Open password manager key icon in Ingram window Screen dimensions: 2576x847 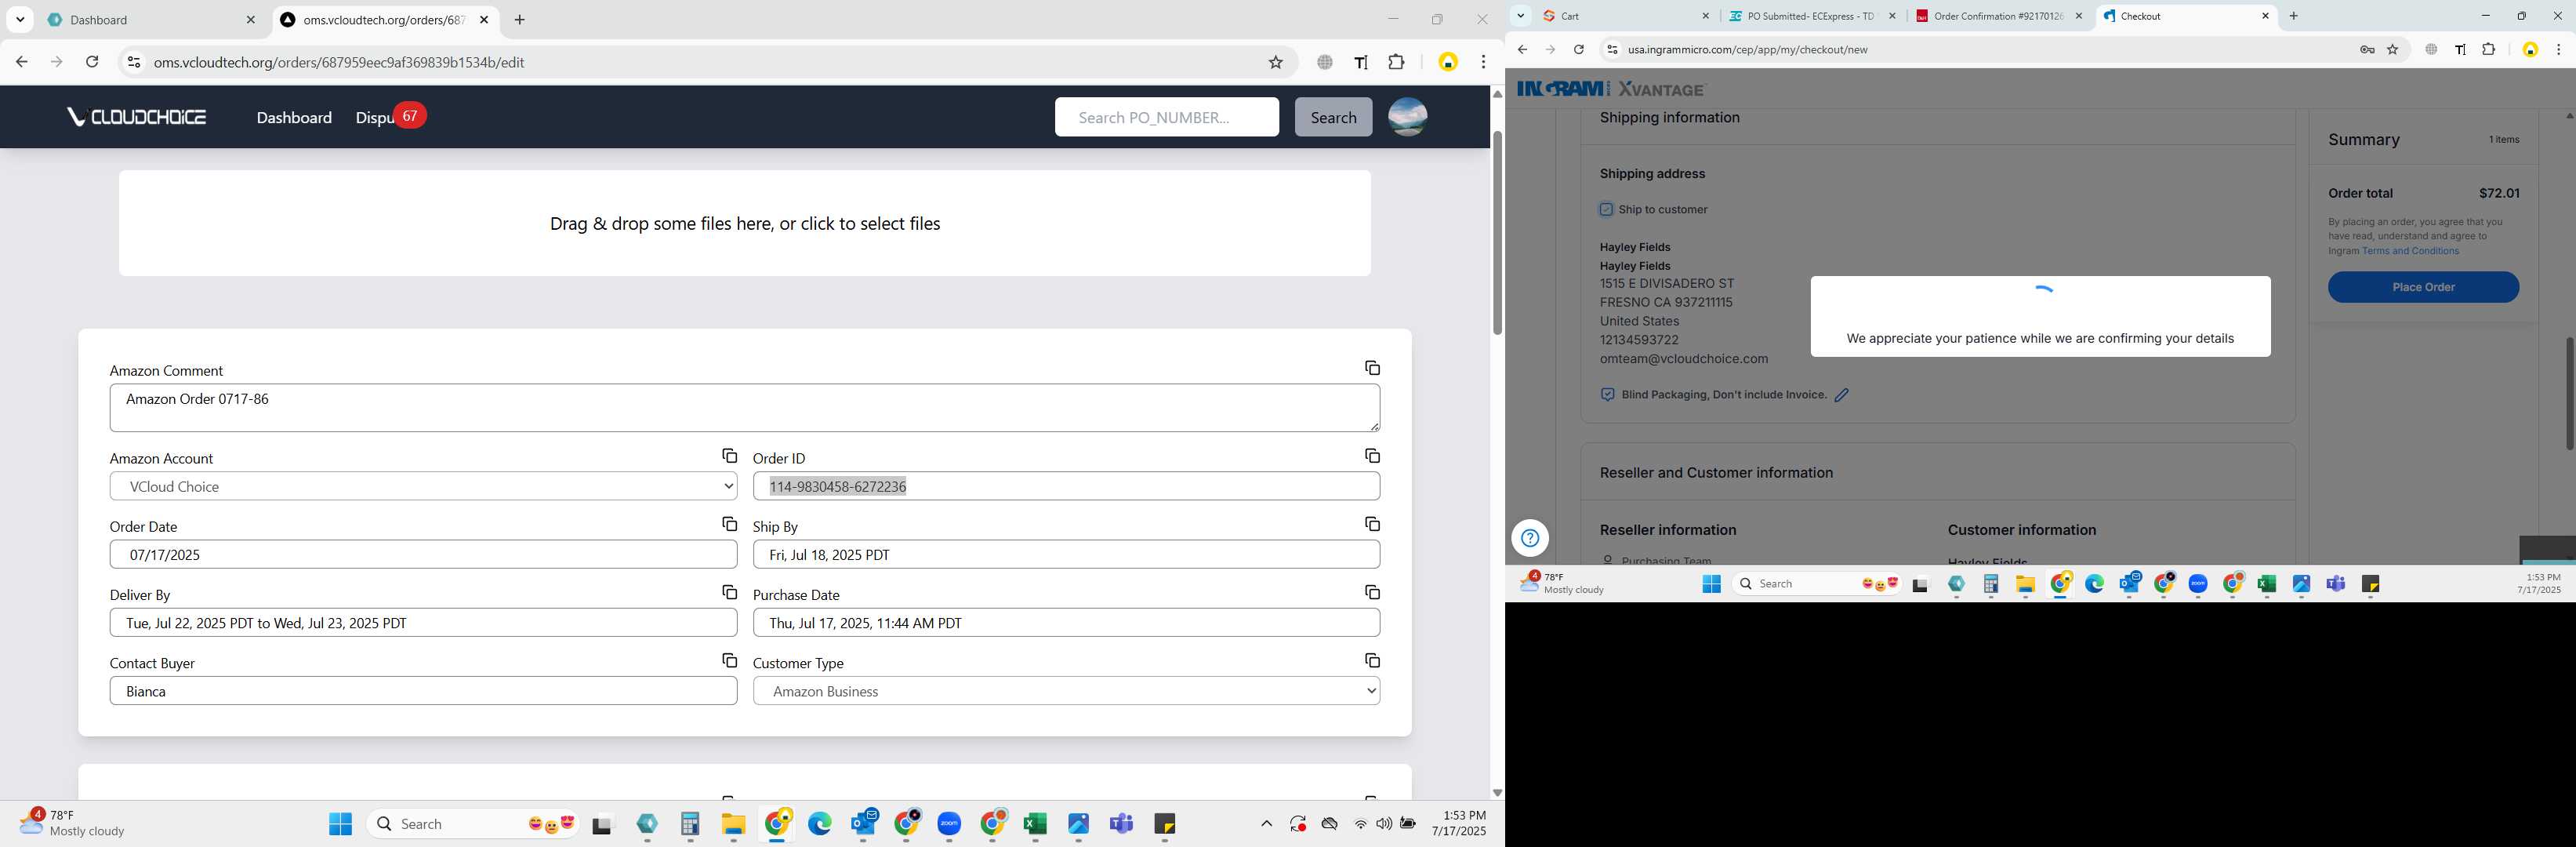(2366, 49)
